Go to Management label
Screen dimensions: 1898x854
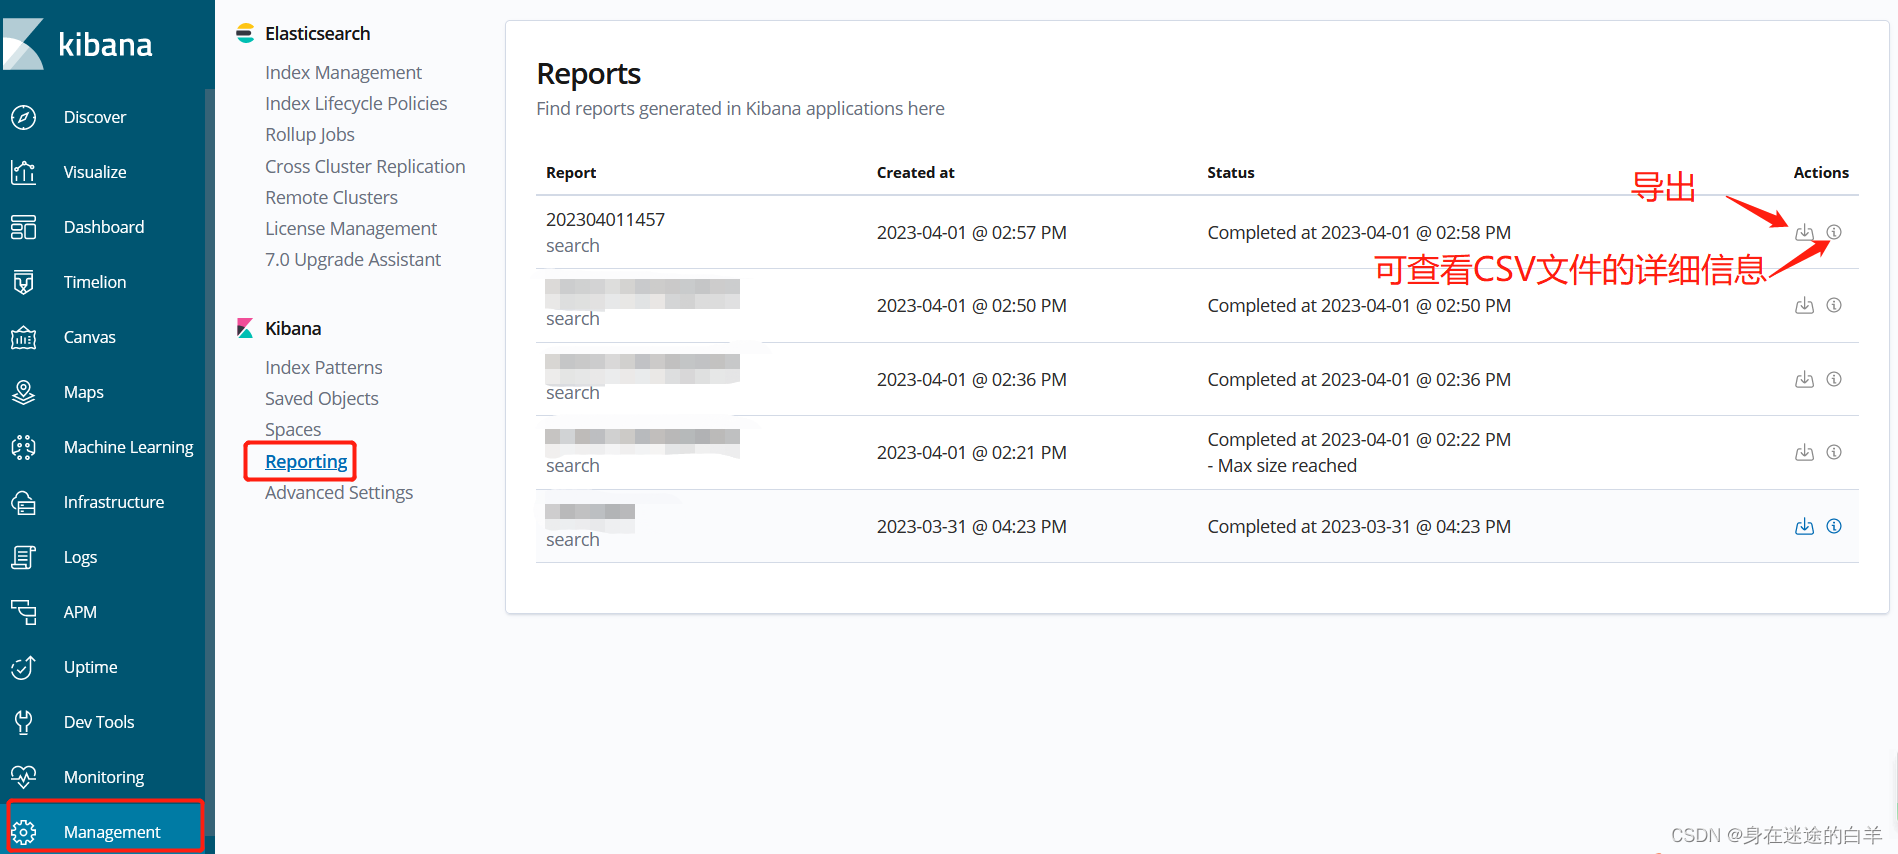tap(112, 832)
